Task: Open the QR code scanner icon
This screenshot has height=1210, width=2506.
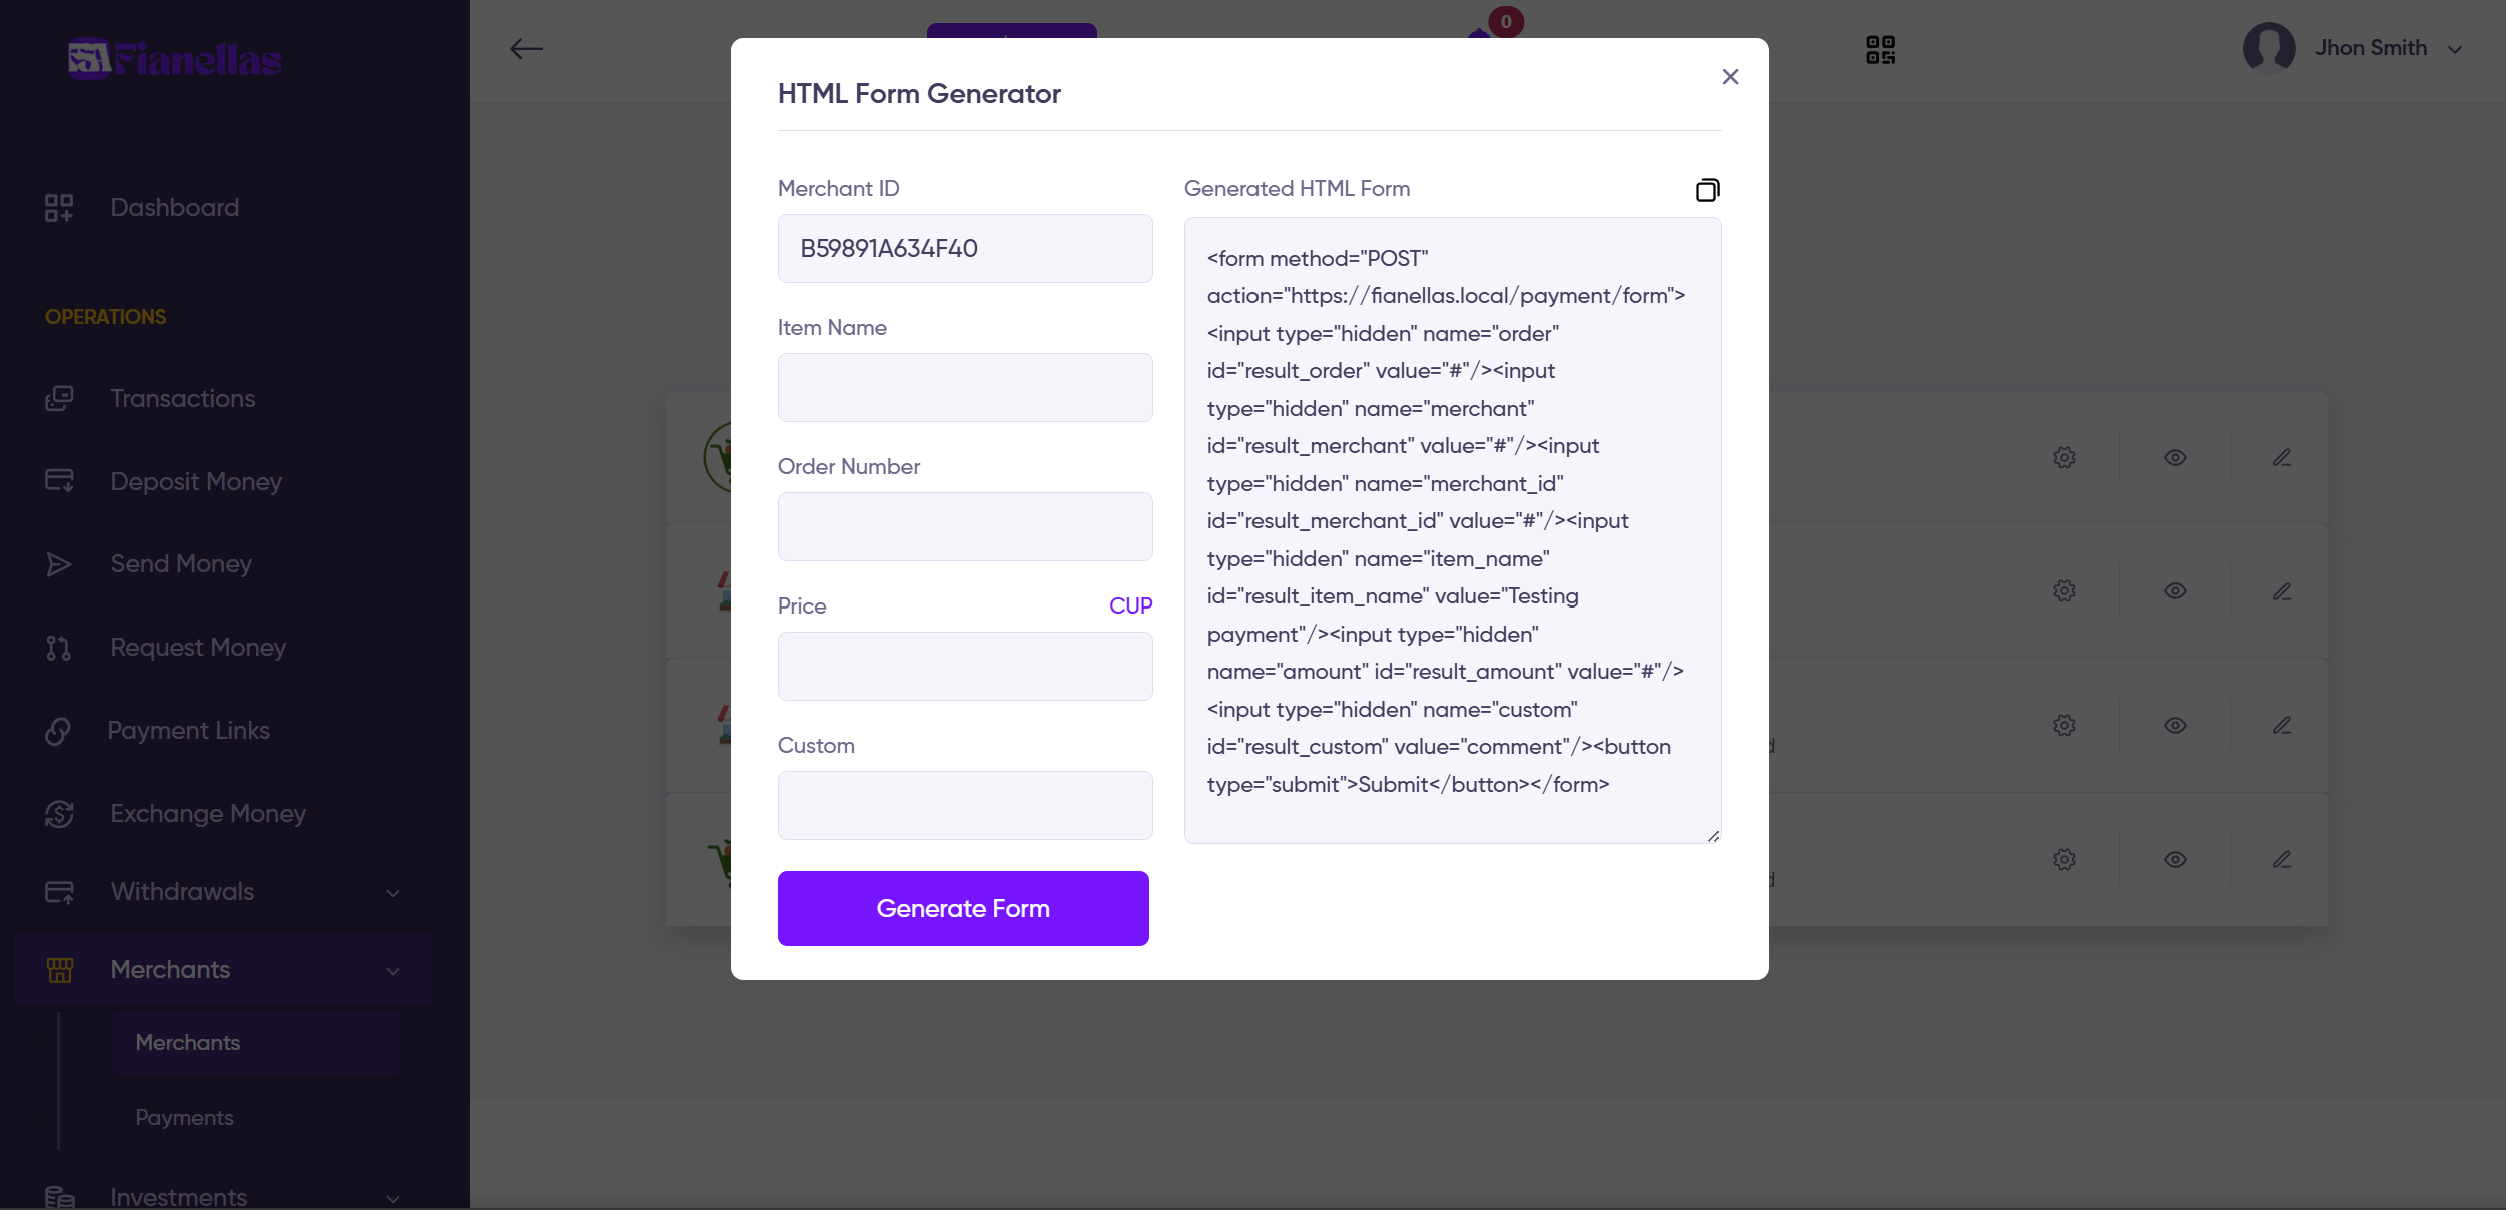Action: [1880, 50]
